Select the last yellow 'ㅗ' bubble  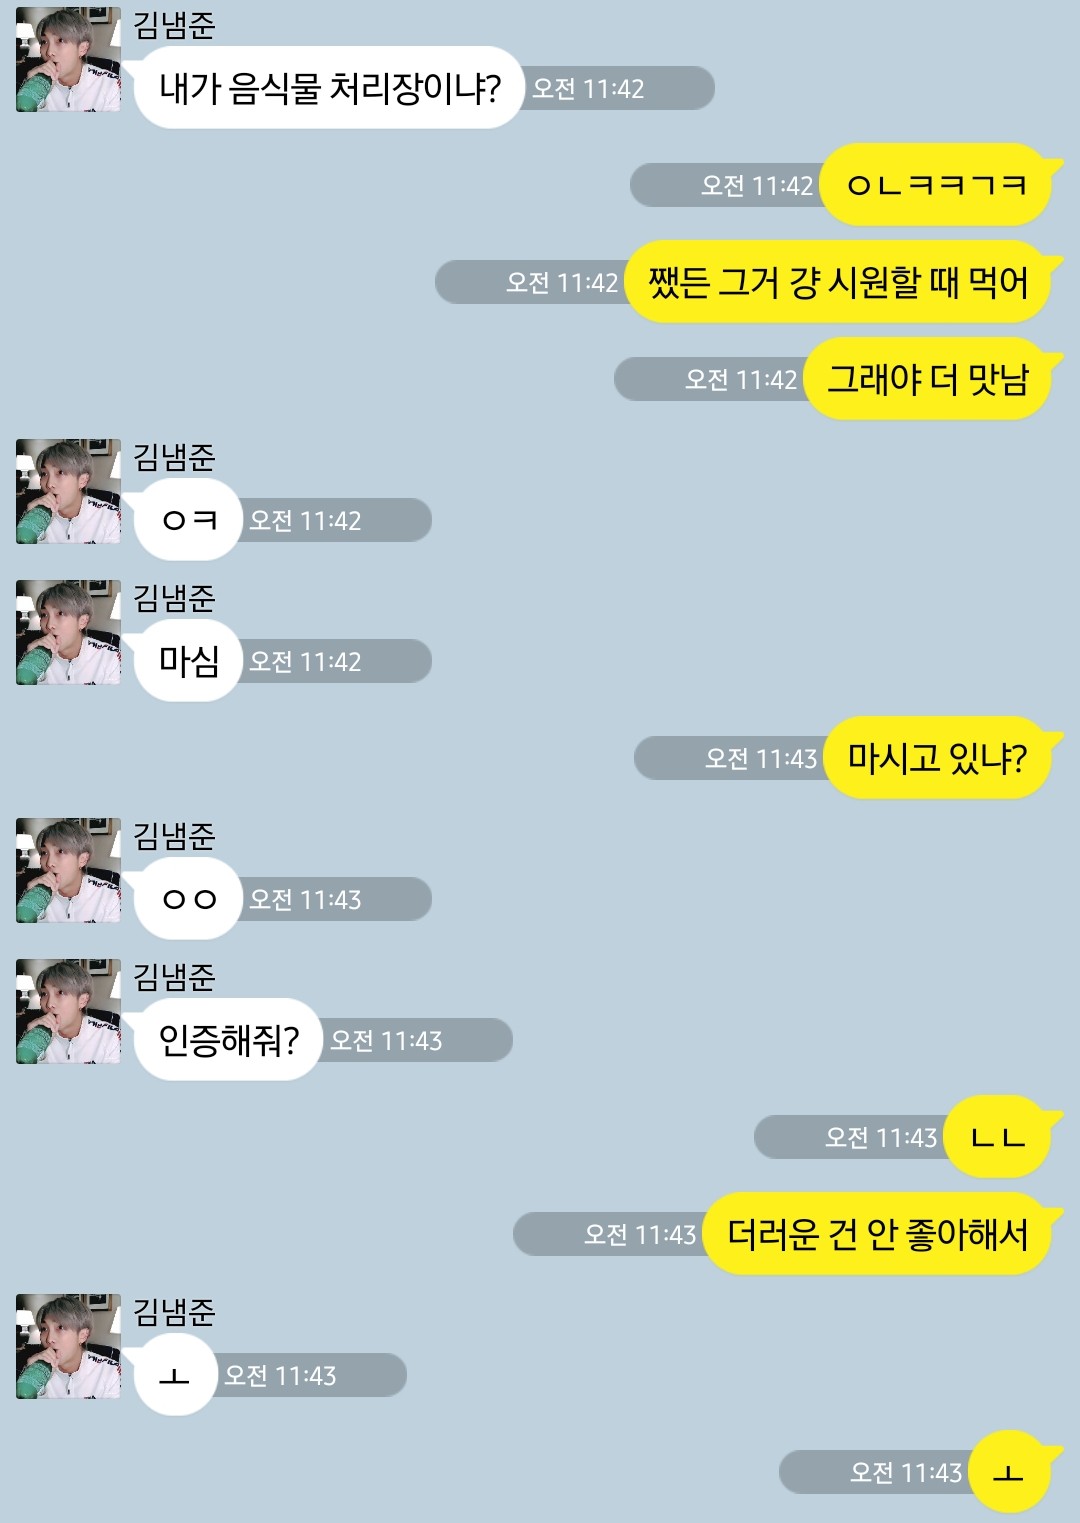(x=1010, y=1472)
